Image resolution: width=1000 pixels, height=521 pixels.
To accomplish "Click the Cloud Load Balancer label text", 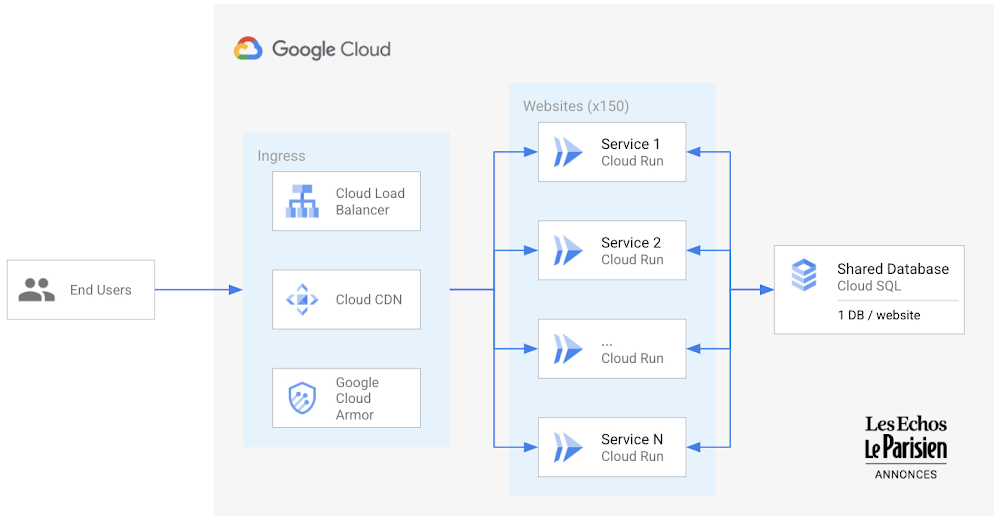I will (370, 201).
